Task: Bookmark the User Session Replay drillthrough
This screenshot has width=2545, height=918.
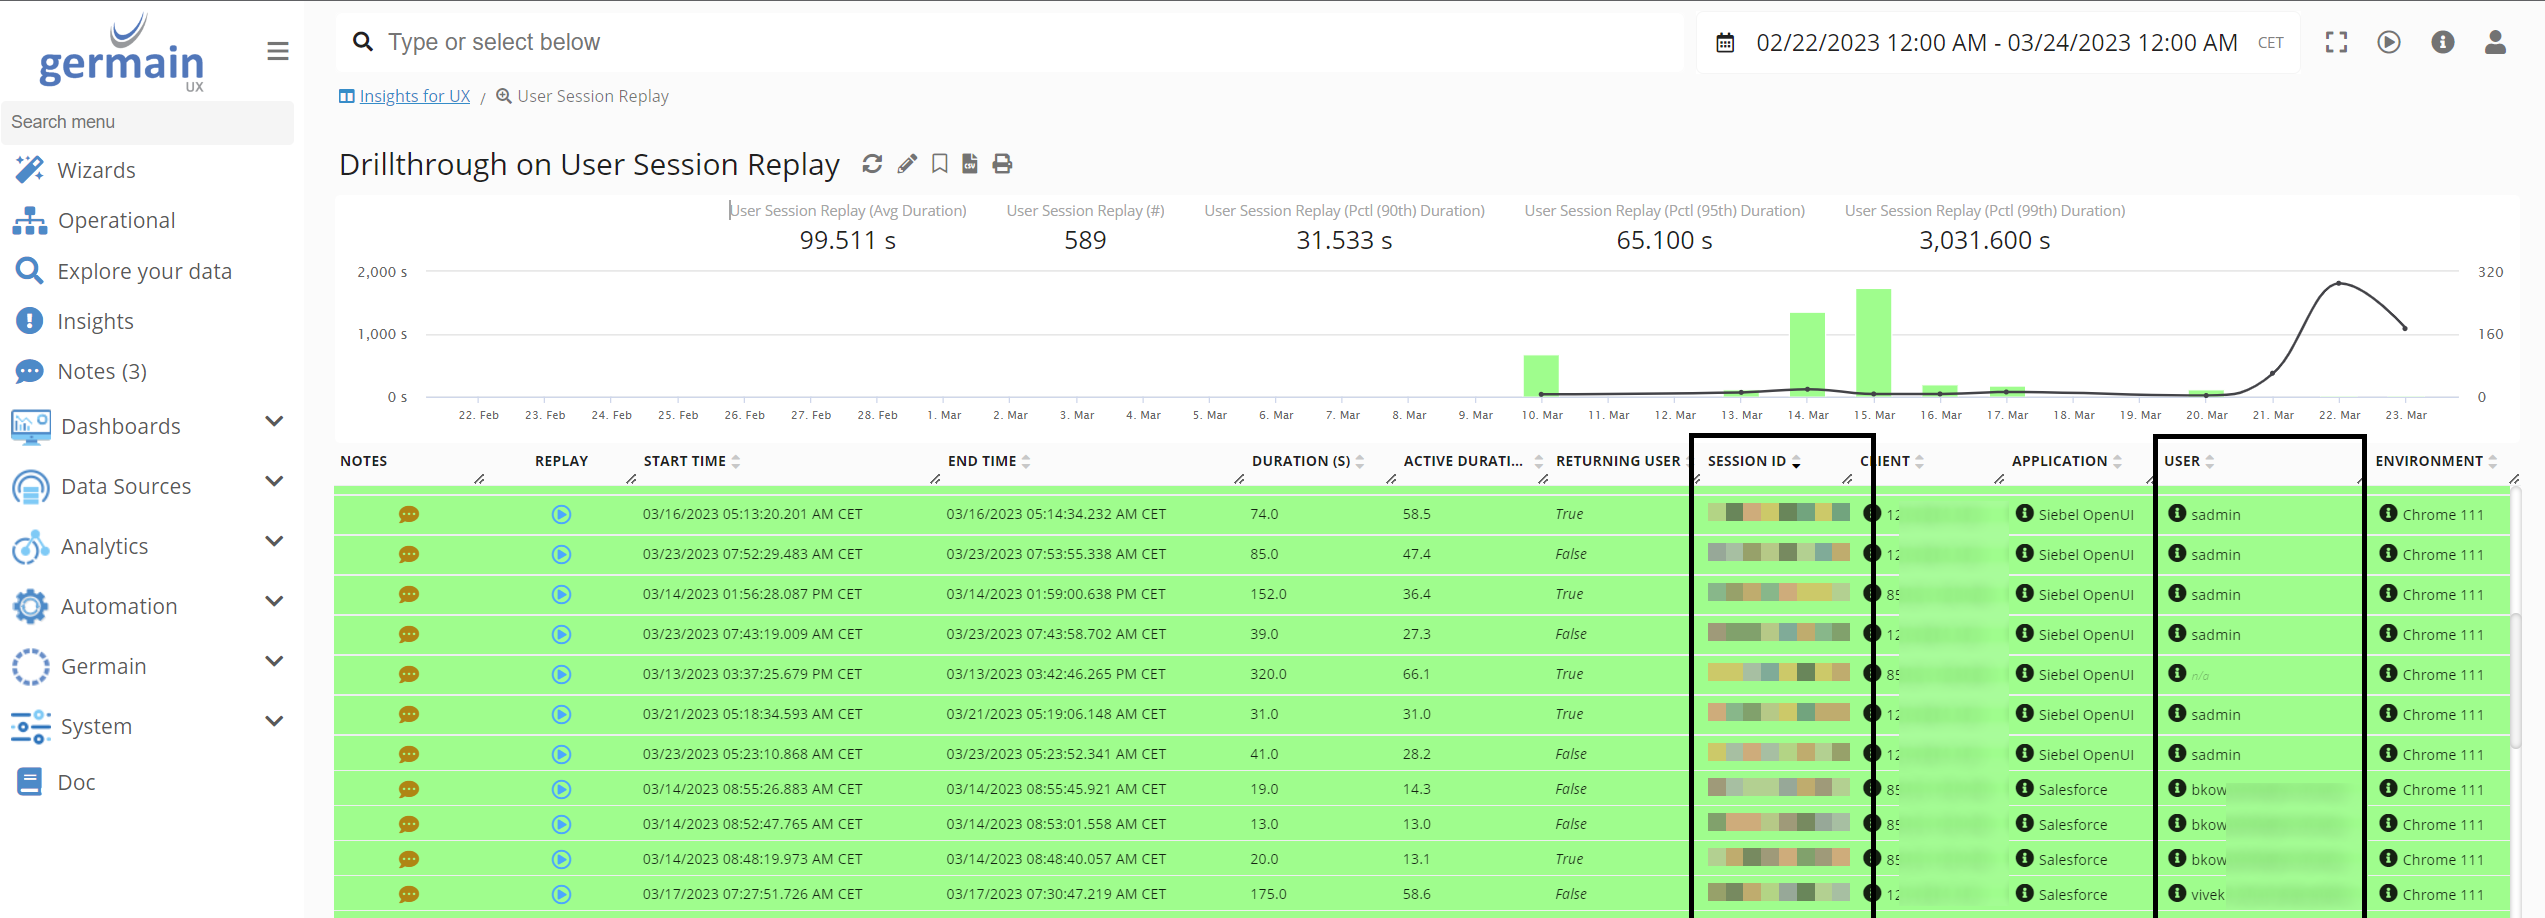Action: point(938,163)
